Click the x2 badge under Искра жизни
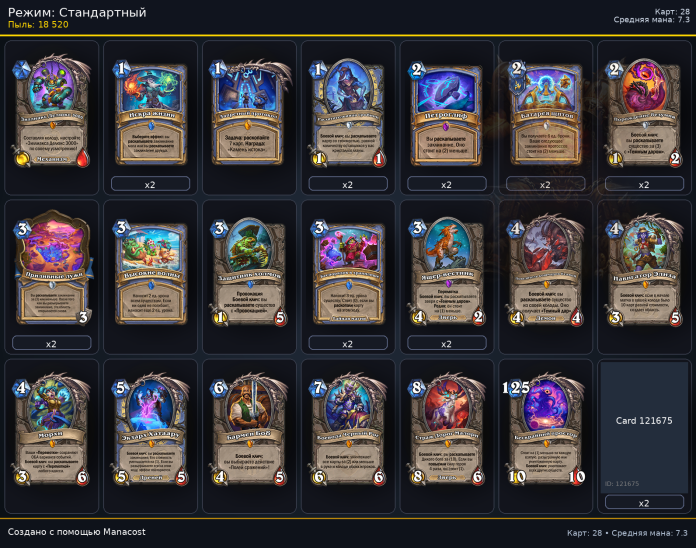696x548 pixels. 150,184
